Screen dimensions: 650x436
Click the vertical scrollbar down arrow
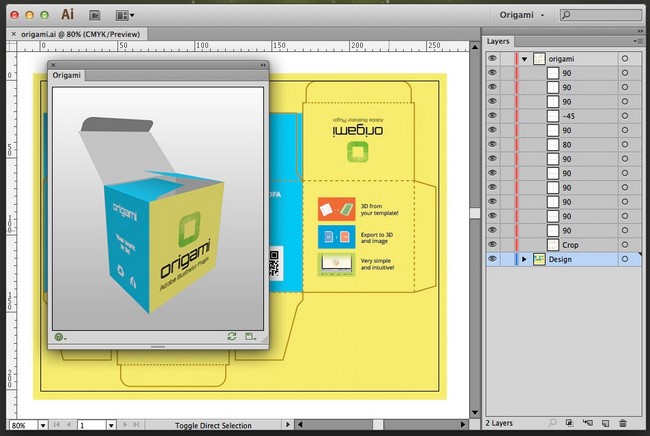pyautogui.click(x=475, y=412)
